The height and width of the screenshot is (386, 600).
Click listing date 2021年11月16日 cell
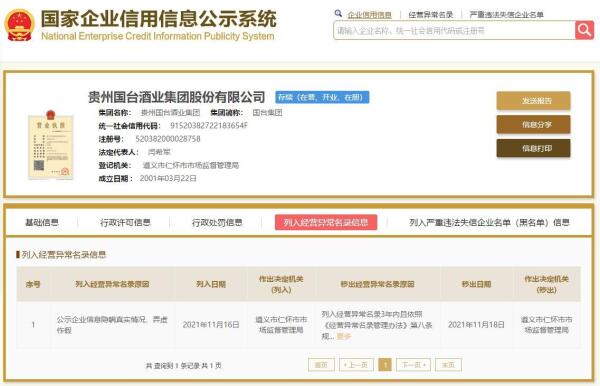211,325
